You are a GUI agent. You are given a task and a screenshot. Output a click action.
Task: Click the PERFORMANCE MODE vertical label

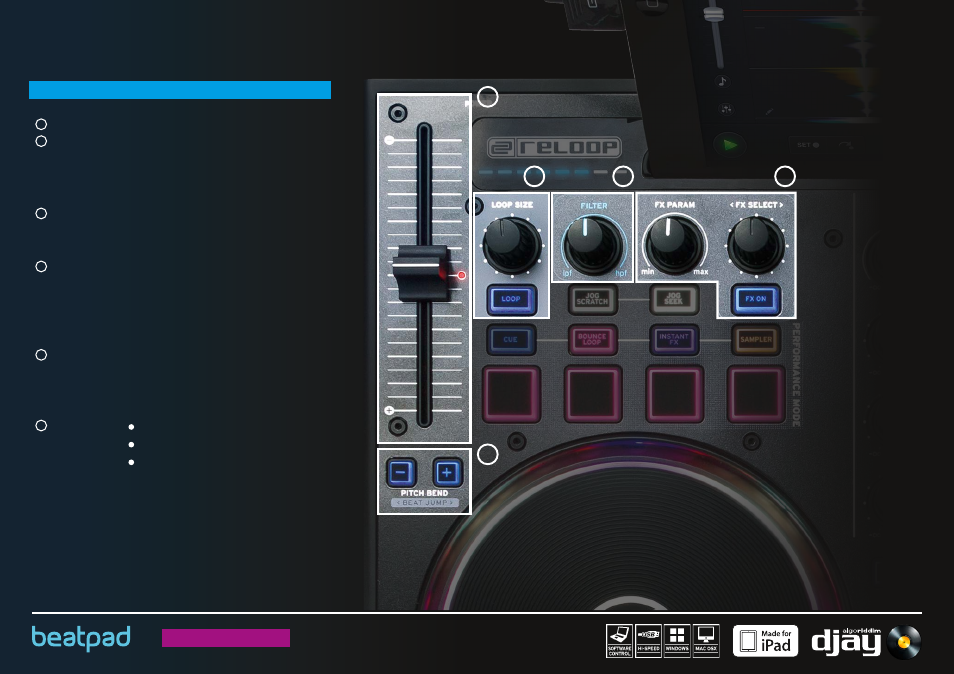pyautogui.click(x=796, y=374)
